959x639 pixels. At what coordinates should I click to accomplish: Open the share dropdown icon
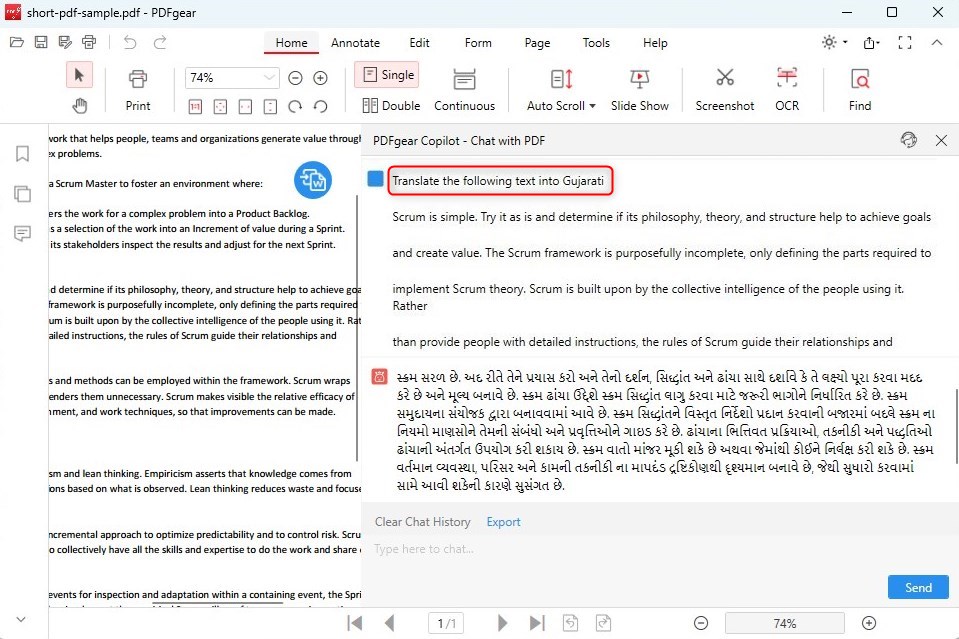tap(871, 42)
